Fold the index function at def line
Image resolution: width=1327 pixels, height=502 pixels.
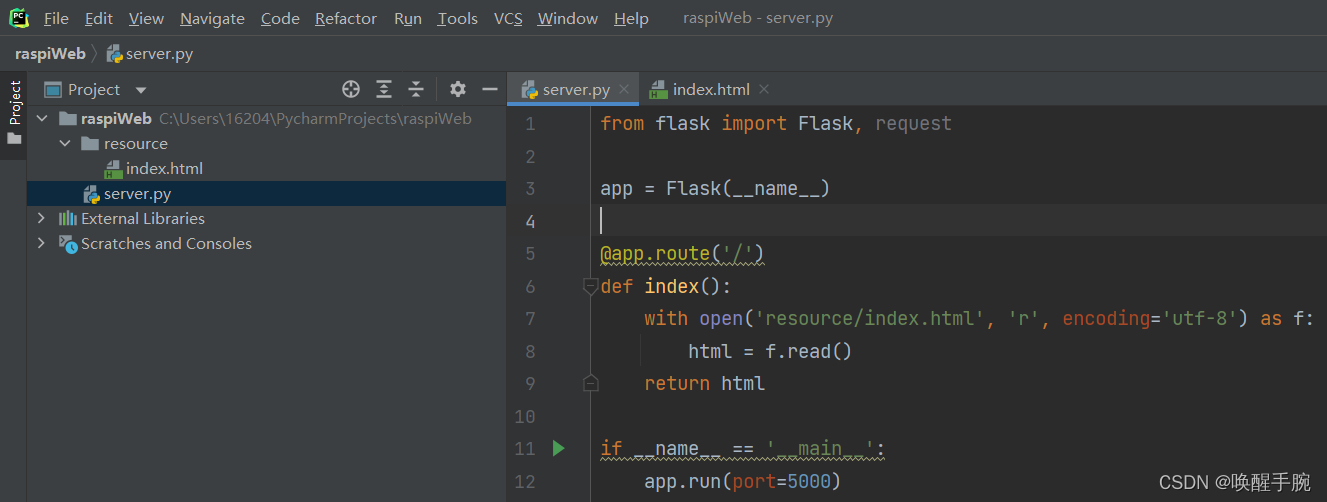590,286
